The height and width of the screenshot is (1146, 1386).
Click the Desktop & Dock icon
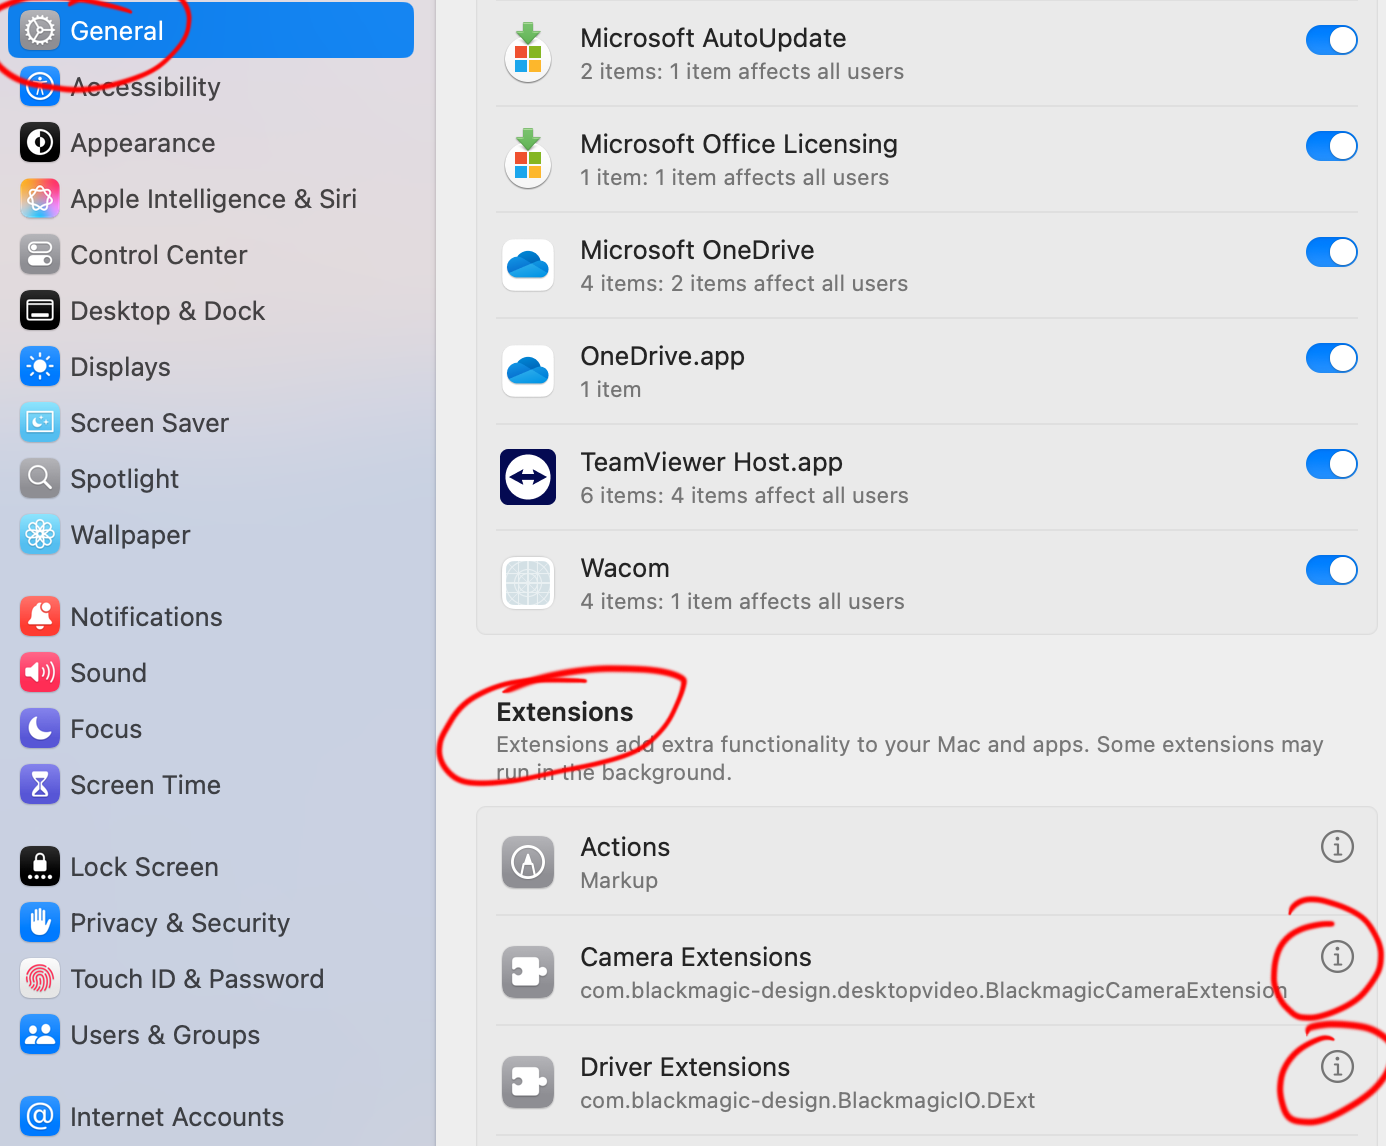(x=40, y=311)
